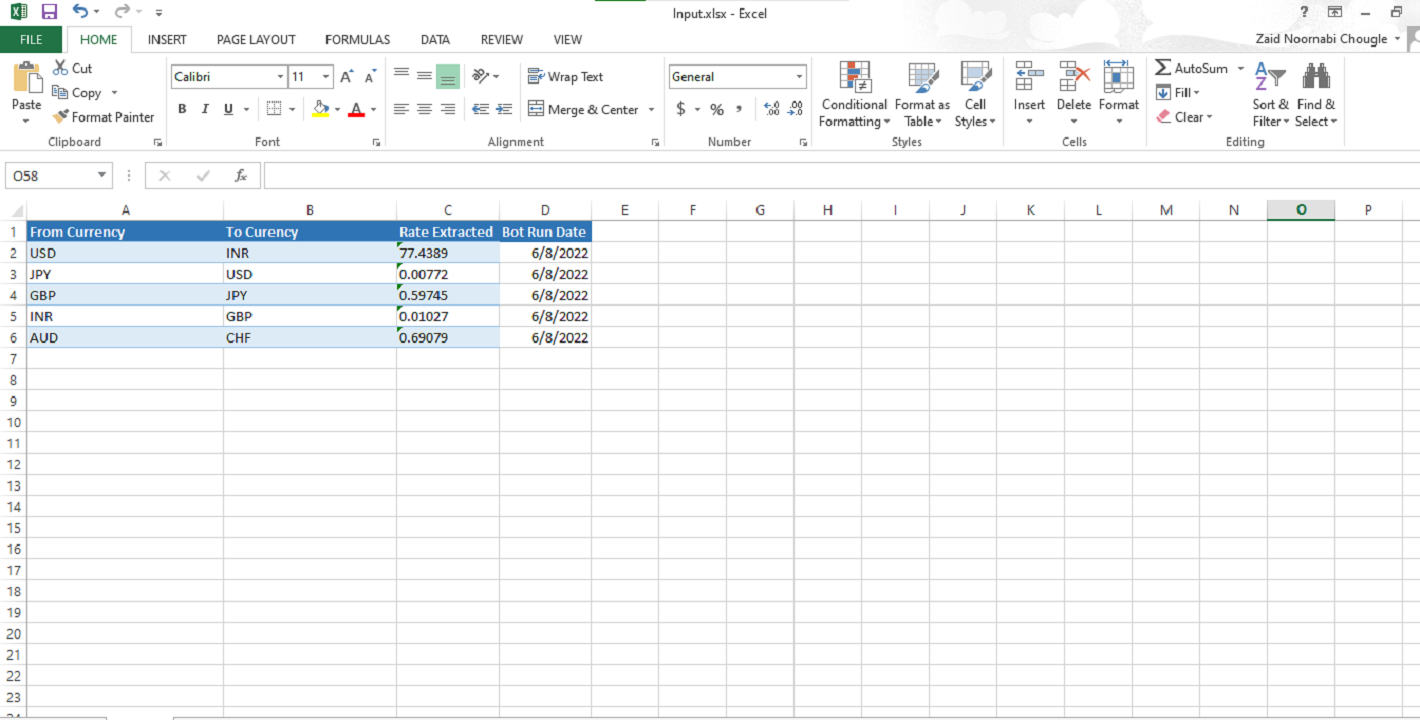
Task: Toggle Bold formatting
Action: click(182, 109)
